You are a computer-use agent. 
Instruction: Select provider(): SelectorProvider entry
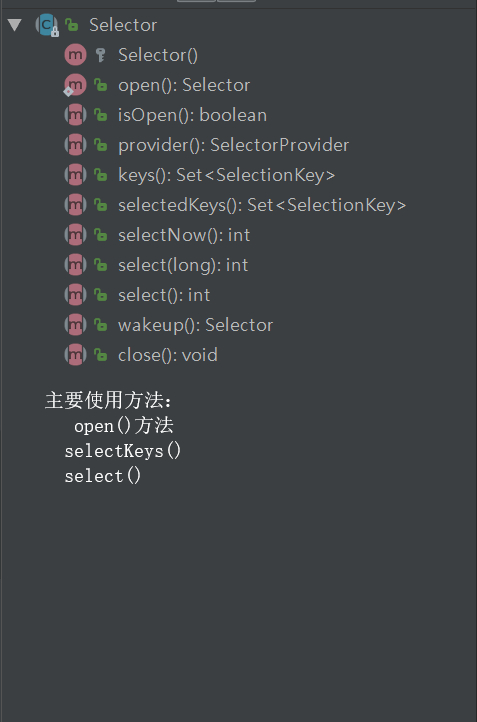click(x=233, y=145)
